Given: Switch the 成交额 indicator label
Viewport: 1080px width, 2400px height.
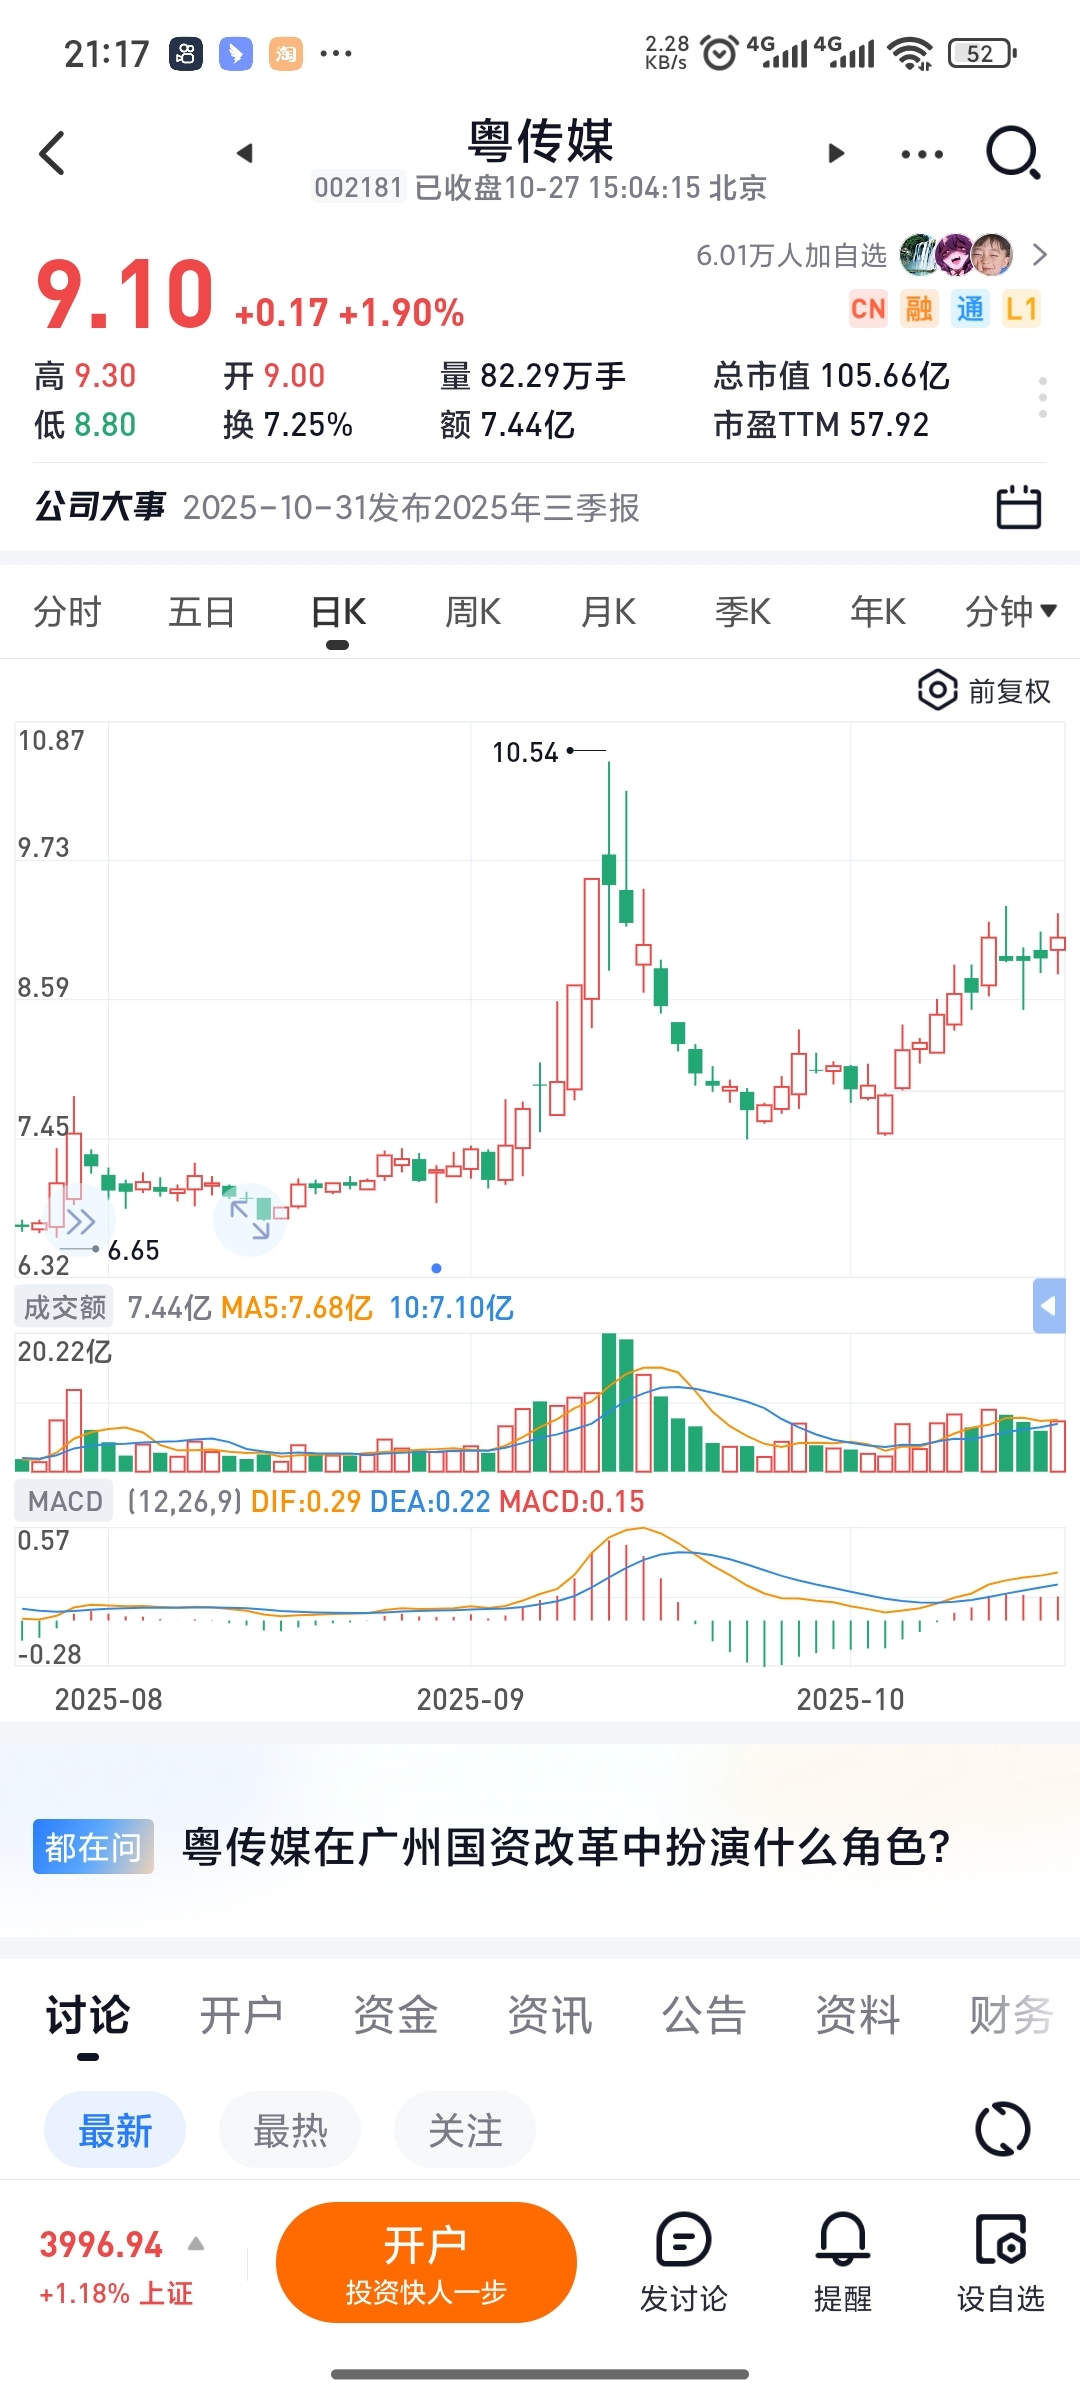Looking at the screenshot, I should [x=64, y=1307].
